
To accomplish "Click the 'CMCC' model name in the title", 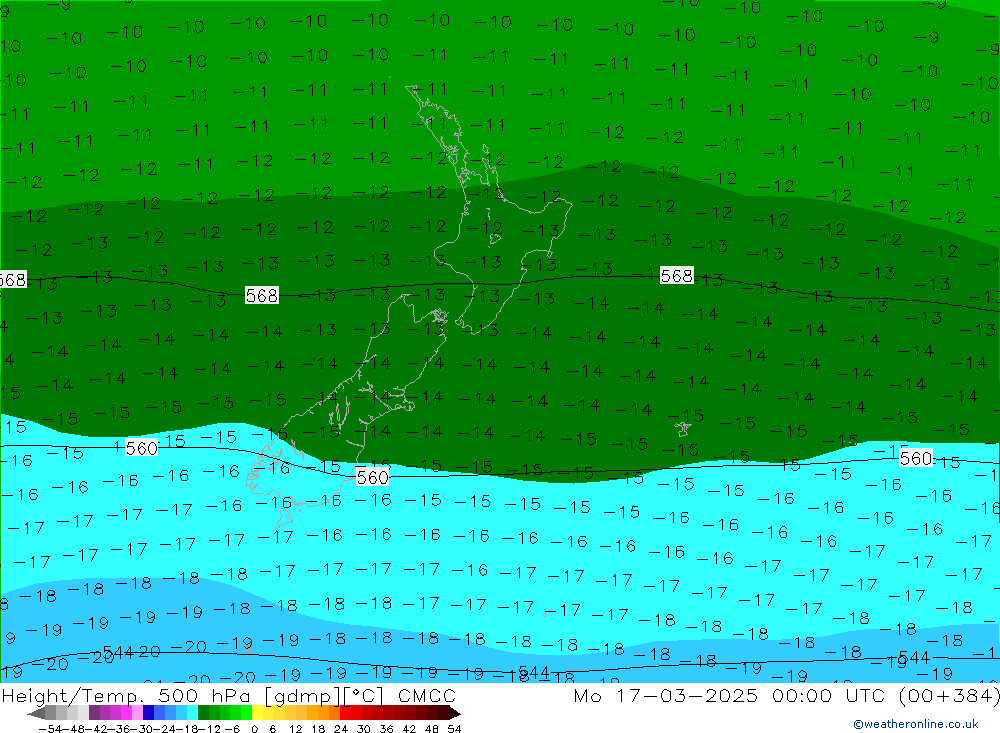I will [x=427, y=695].
